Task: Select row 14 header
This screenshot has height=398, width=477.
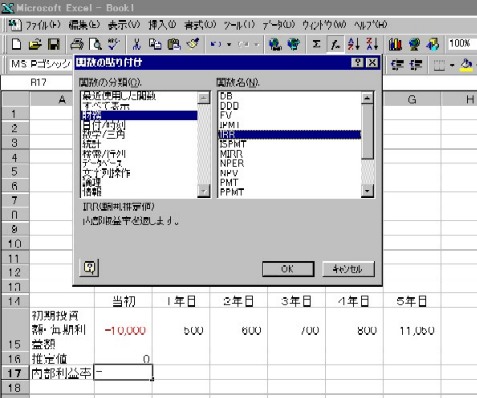Action: click(x=15, y=301)
